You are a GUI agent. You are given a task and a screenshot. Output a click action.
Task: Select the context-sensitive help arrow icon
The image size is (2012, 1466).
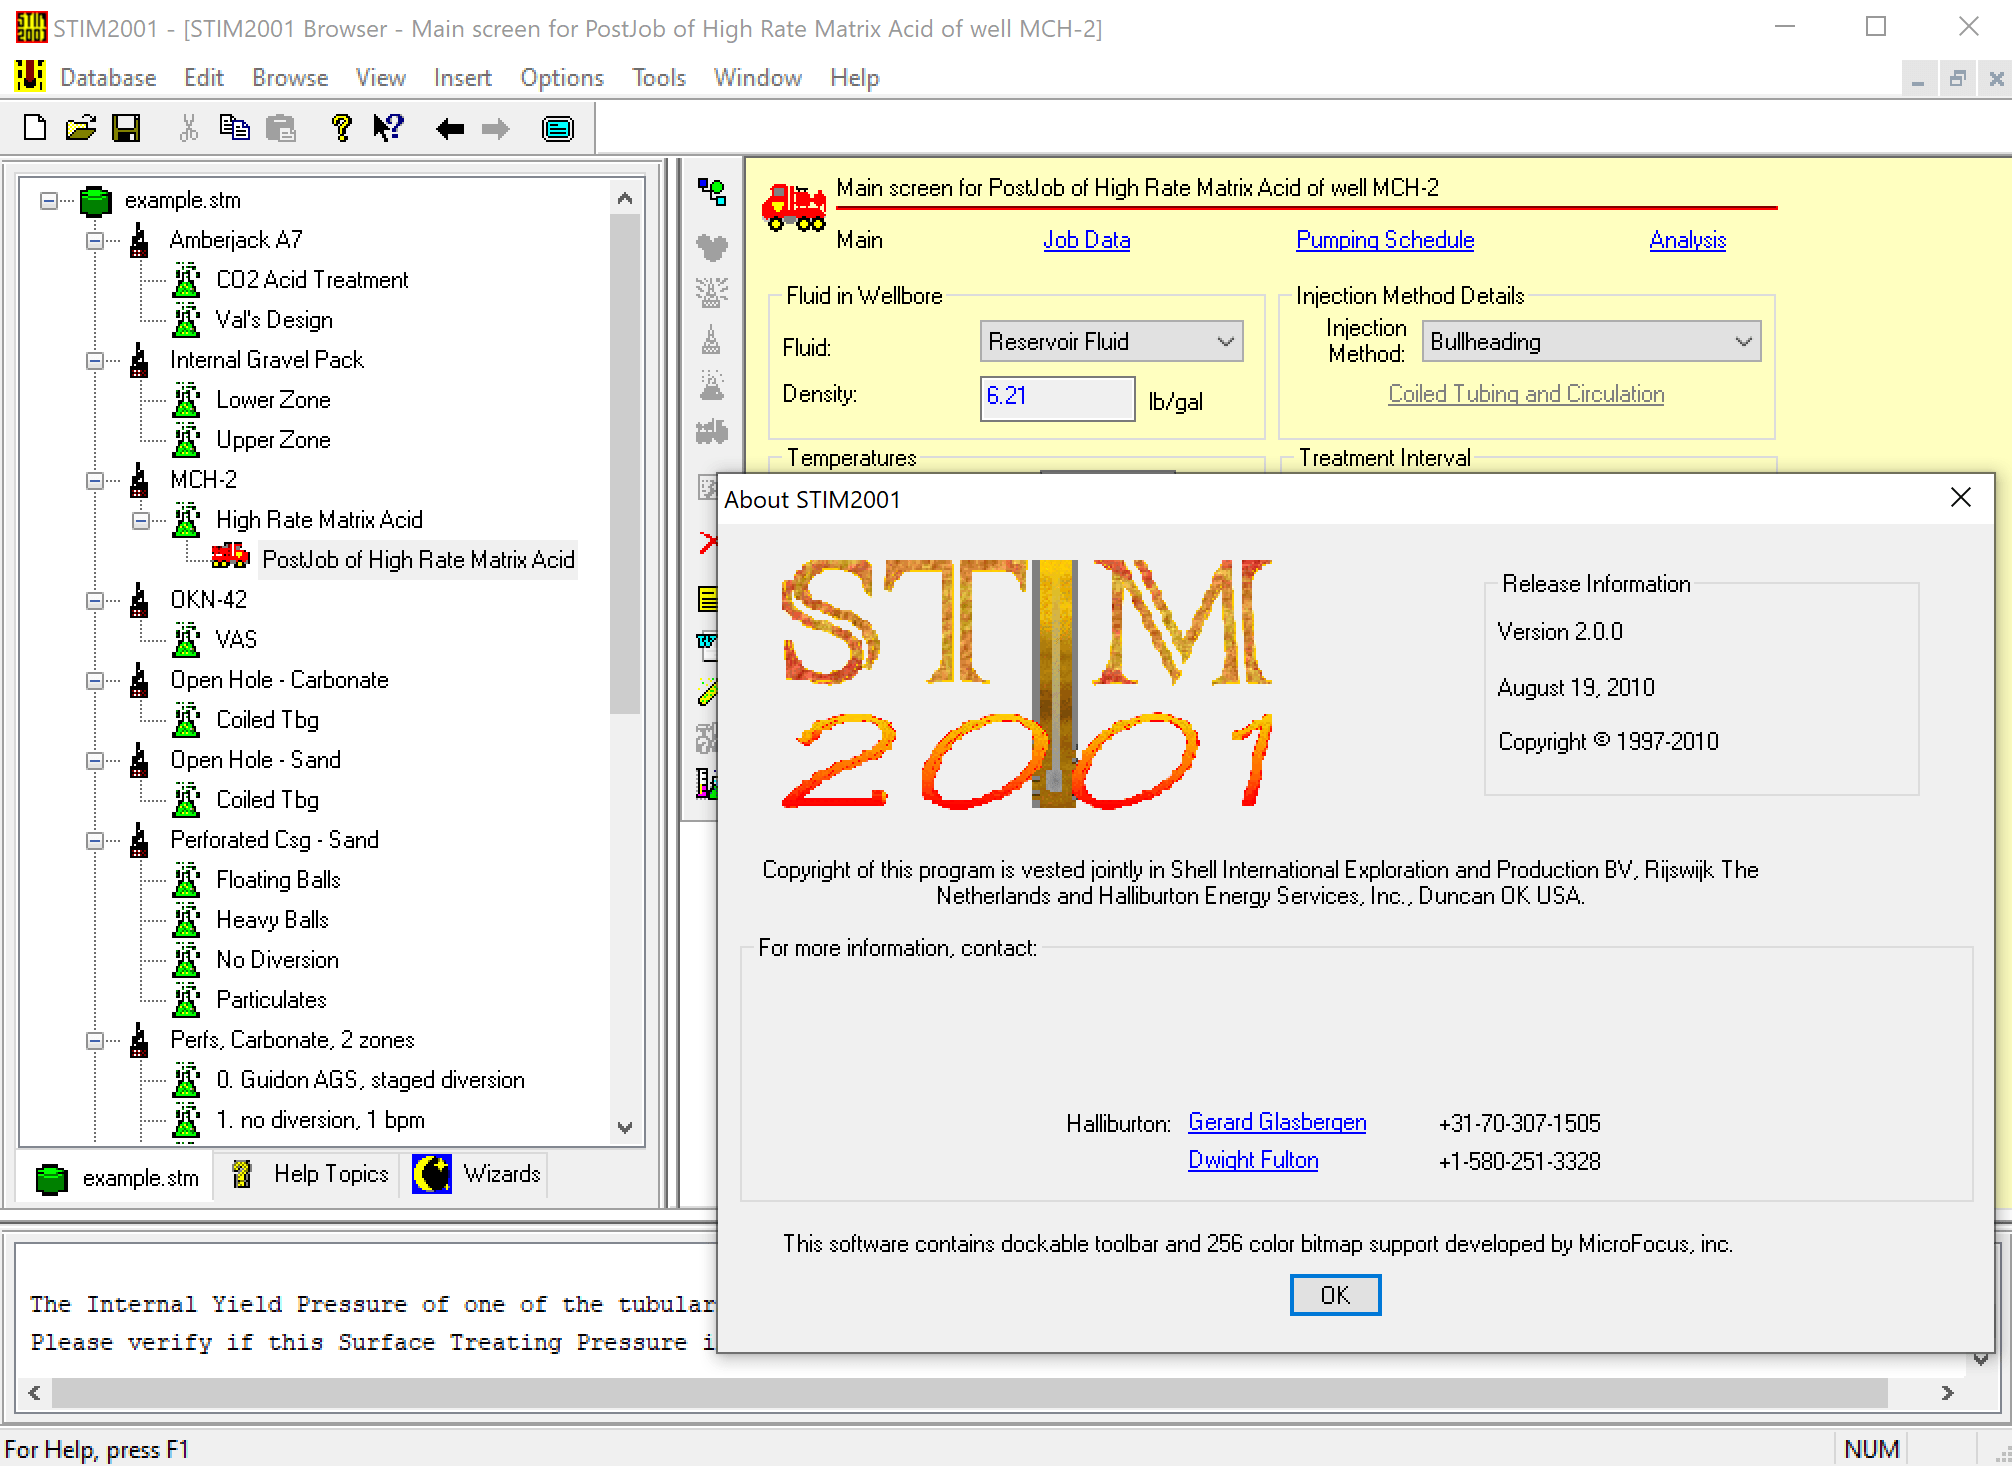click(388, 127)
